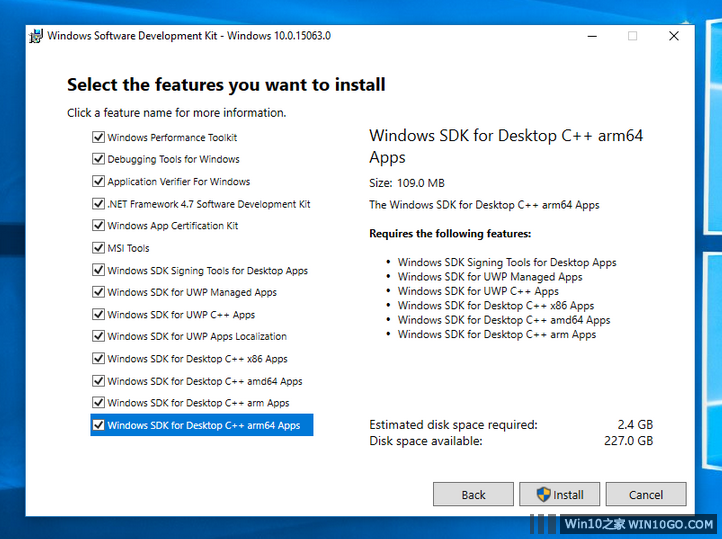Uncheck Windows Performance Toolkit checkbox
The height and width of the screenshot is (539, 722).
[98, 137]
